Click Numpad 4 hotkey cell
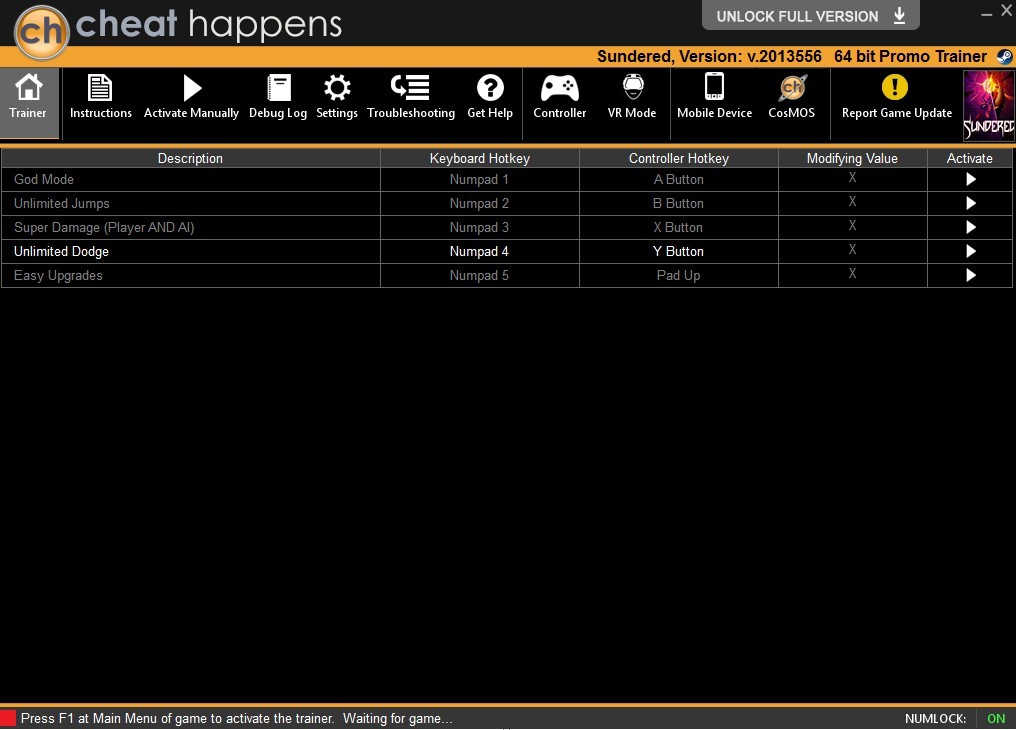1016x730 pixels. pos(479,251)
